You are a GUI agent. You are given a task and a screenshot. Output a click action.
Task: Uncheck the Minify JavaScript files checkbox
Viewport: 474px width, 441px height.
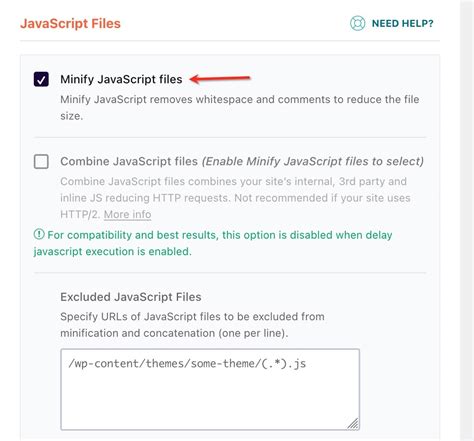coord(41,79)
